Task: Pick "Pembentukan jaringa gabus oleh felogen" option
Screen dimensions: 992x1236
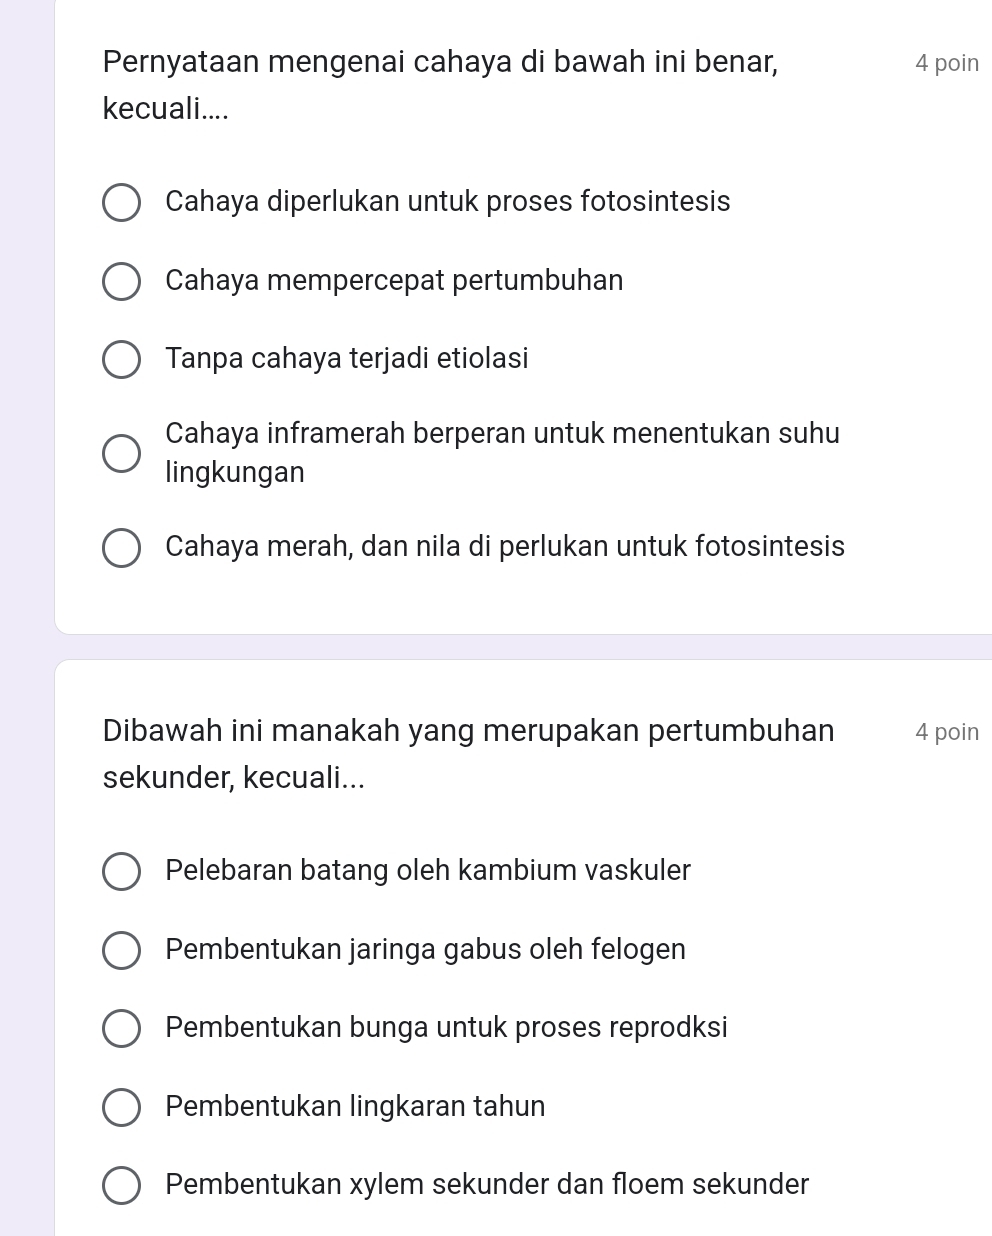Action: pos(122,950)
